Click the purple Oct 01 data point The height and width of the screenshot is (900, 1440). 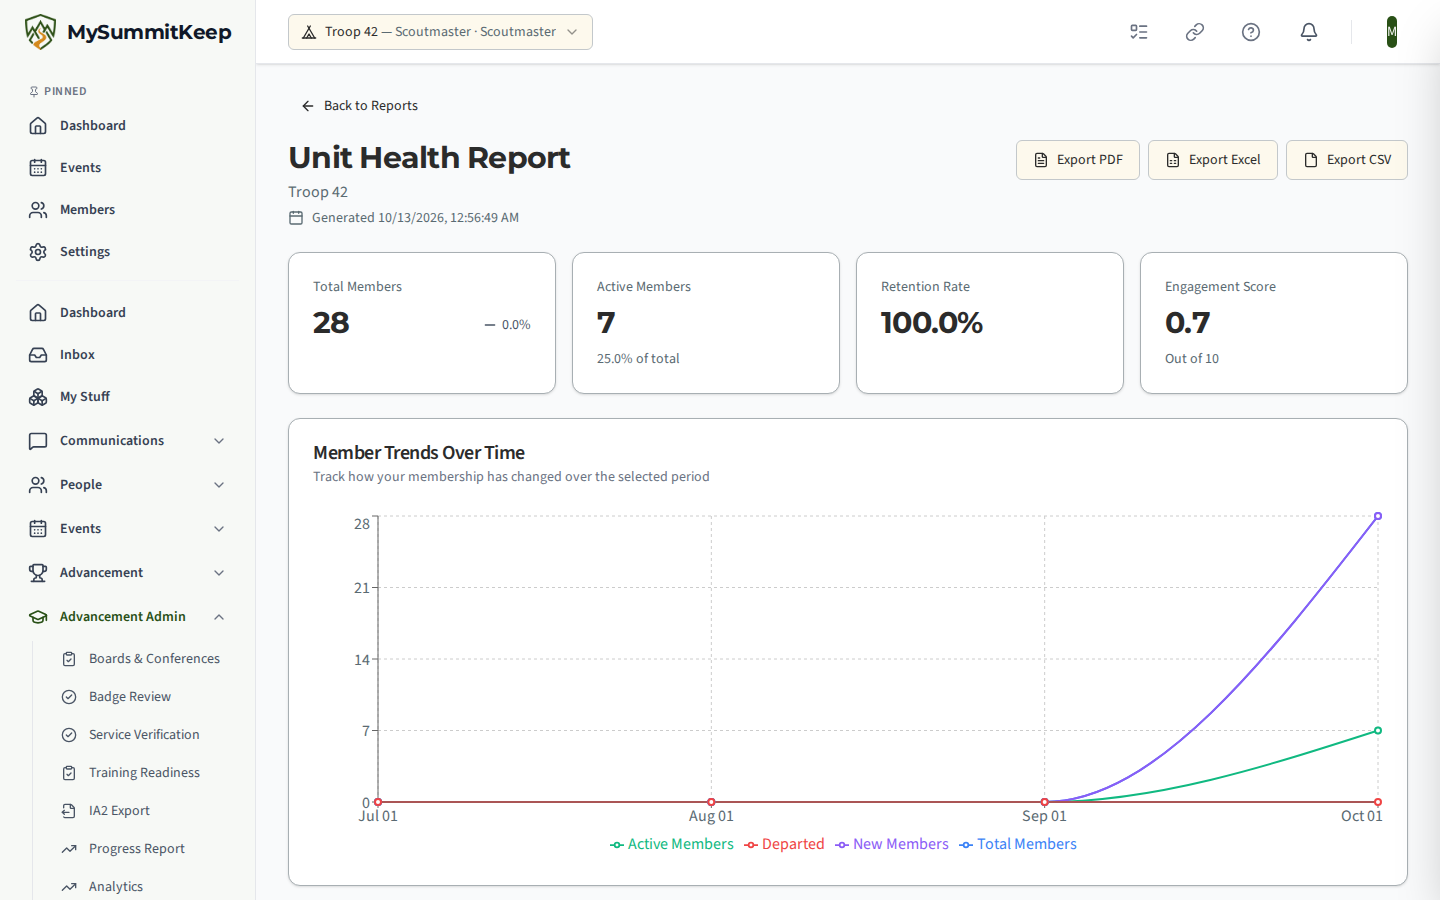coord(1378,516)
